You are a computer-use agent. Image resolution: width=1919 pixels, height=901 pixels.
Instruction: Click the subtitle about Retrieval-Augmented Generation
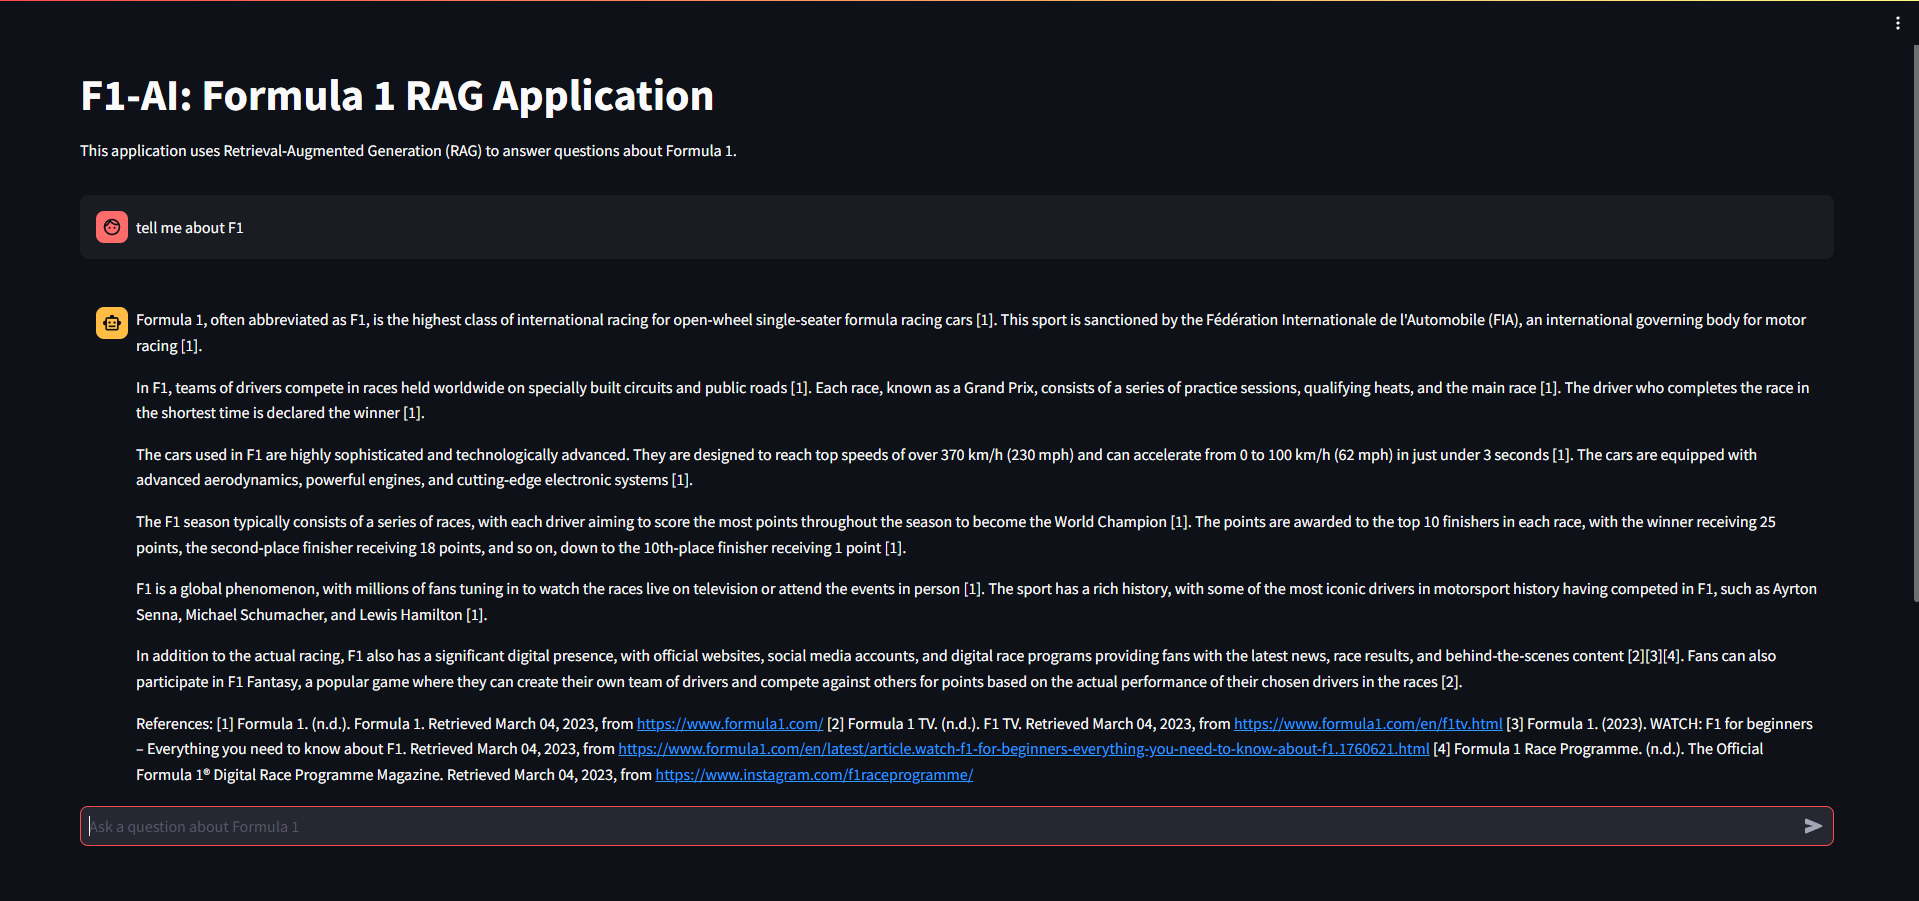[408, 151]
